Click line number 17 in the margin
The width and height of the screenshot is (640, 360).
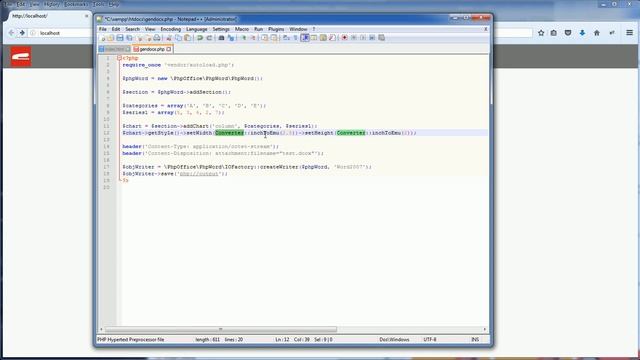click(107, 167)
